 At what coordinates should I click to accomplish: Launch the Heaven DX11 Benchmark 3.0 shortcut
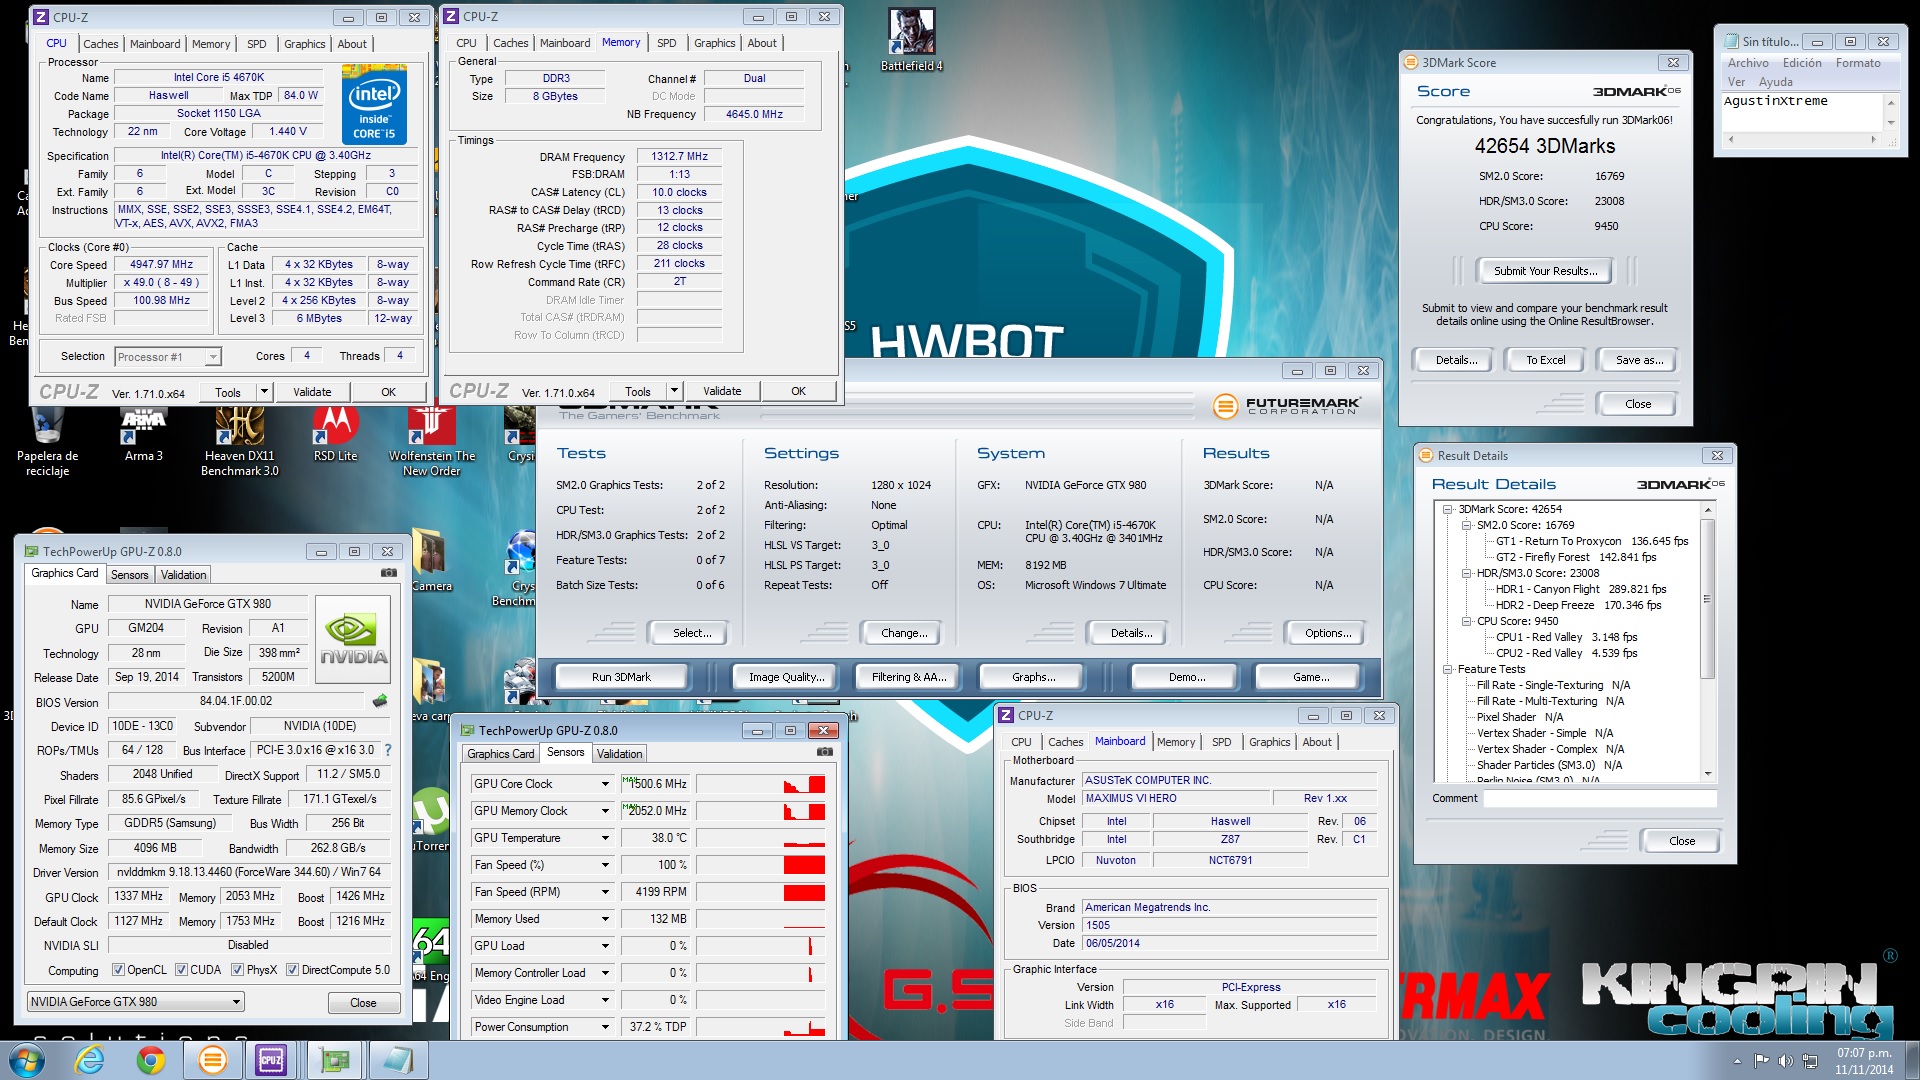pyautogui.click(x=240, y=443)
